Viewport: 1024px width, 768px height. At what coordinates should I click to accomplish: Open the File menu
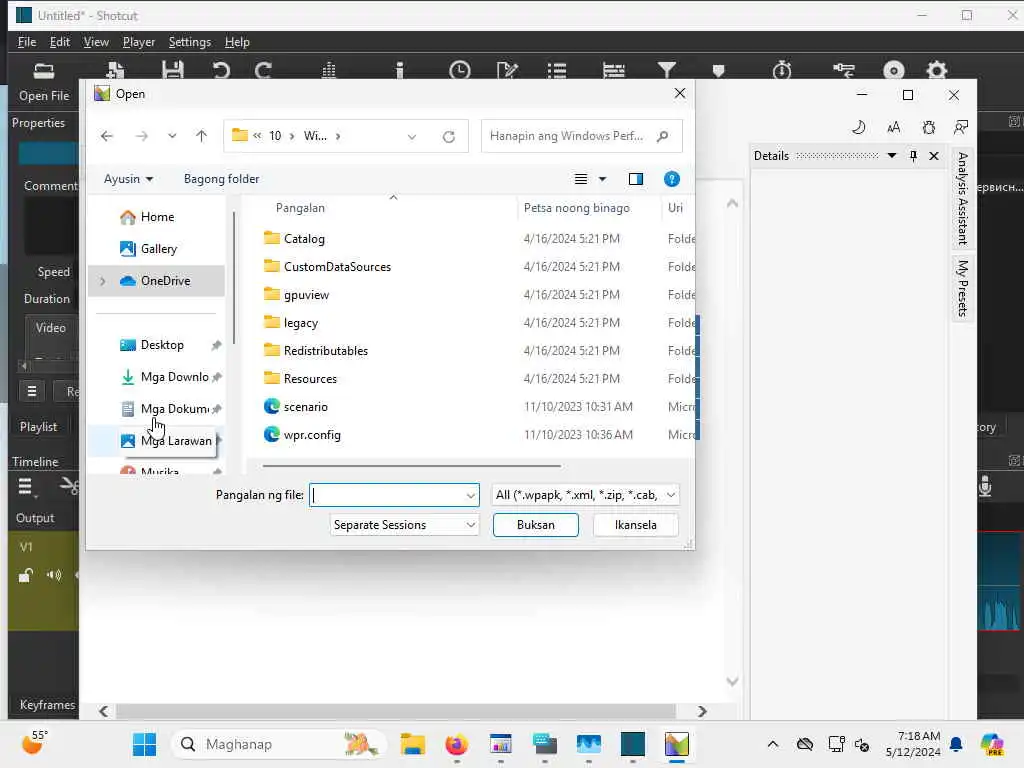point(27,42)
